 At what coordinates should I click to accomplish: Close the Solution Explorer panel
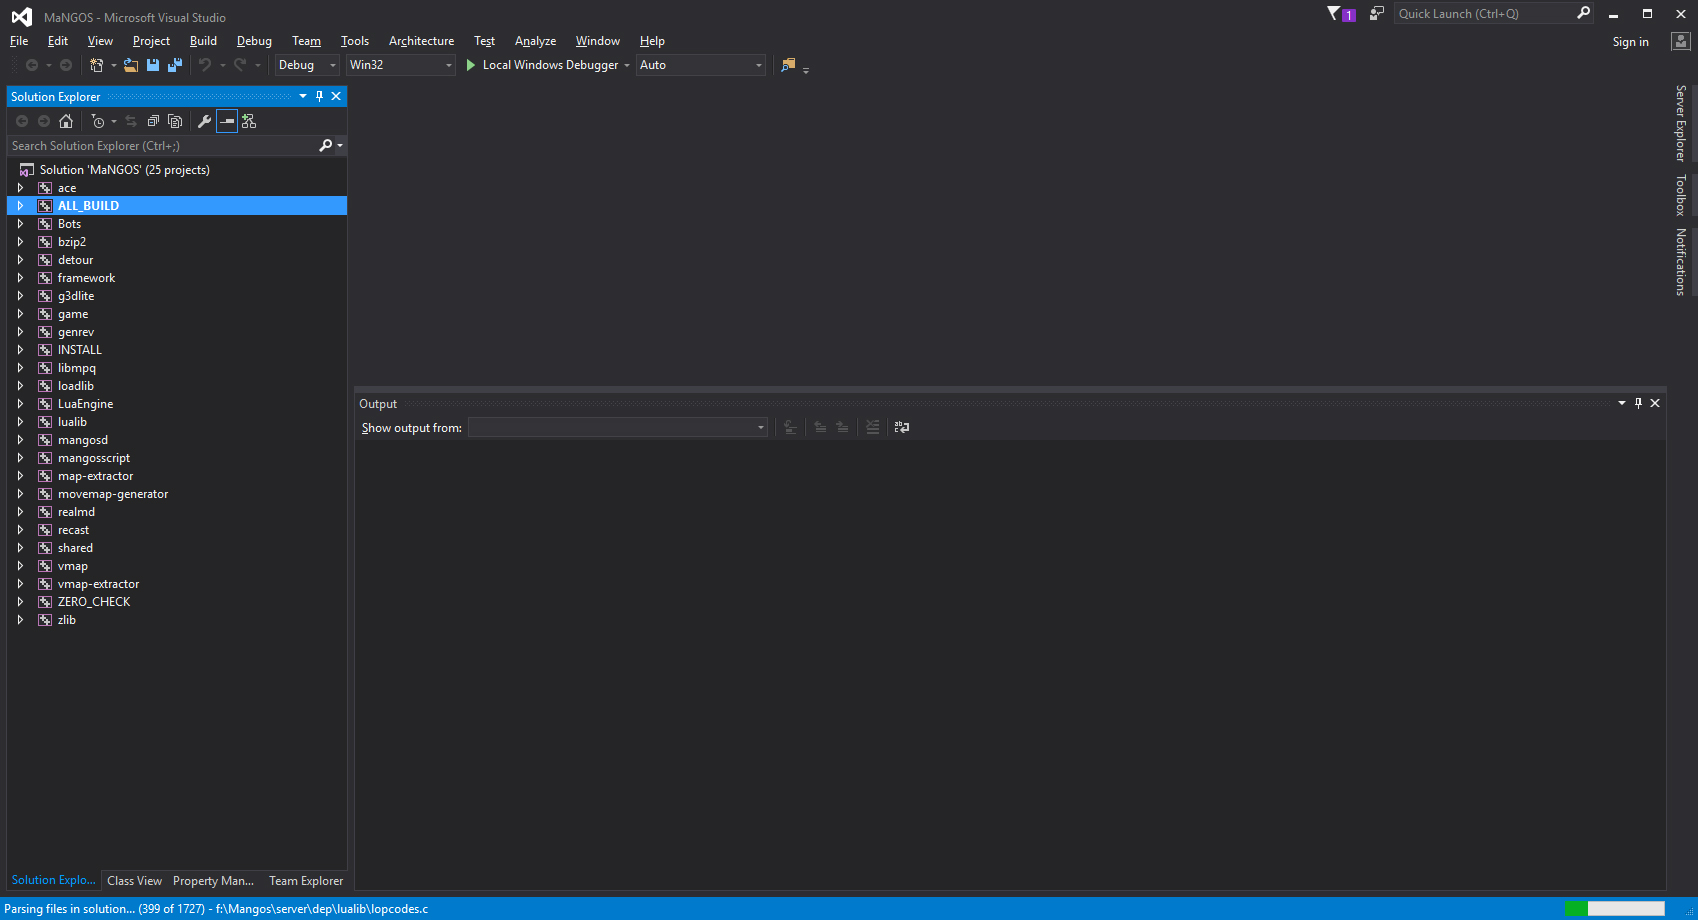(336, 96)
